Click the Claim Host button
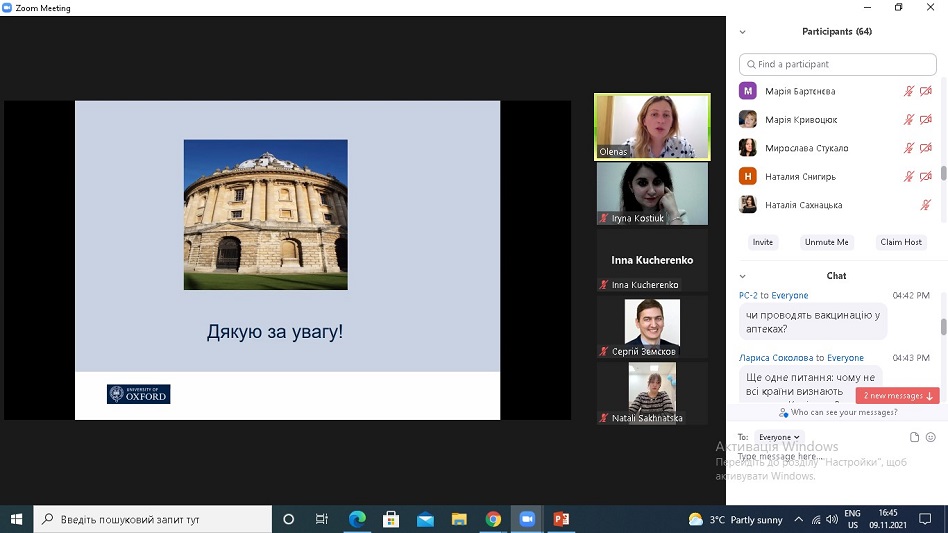This screenshot has height=533, width=948. point(900,242)
